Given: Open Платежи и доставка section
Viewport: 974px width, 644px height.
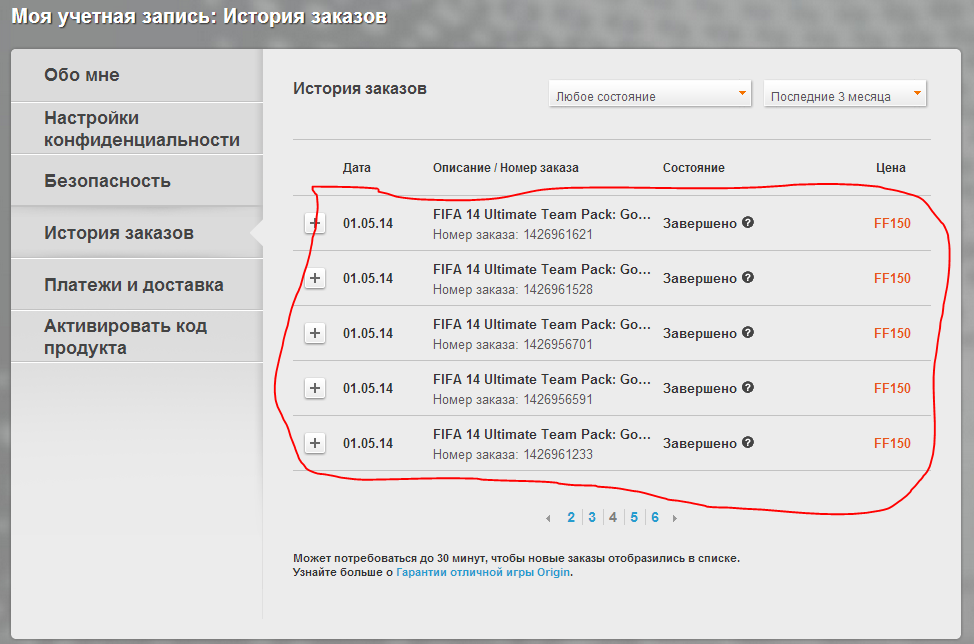Looking at the screenshot, I should tap(137, 285).
